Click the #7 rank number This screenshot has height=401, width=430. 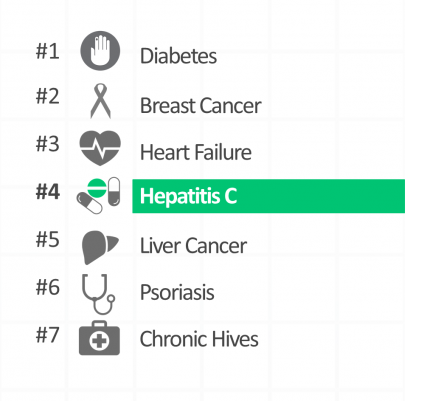tap(48, 335)
